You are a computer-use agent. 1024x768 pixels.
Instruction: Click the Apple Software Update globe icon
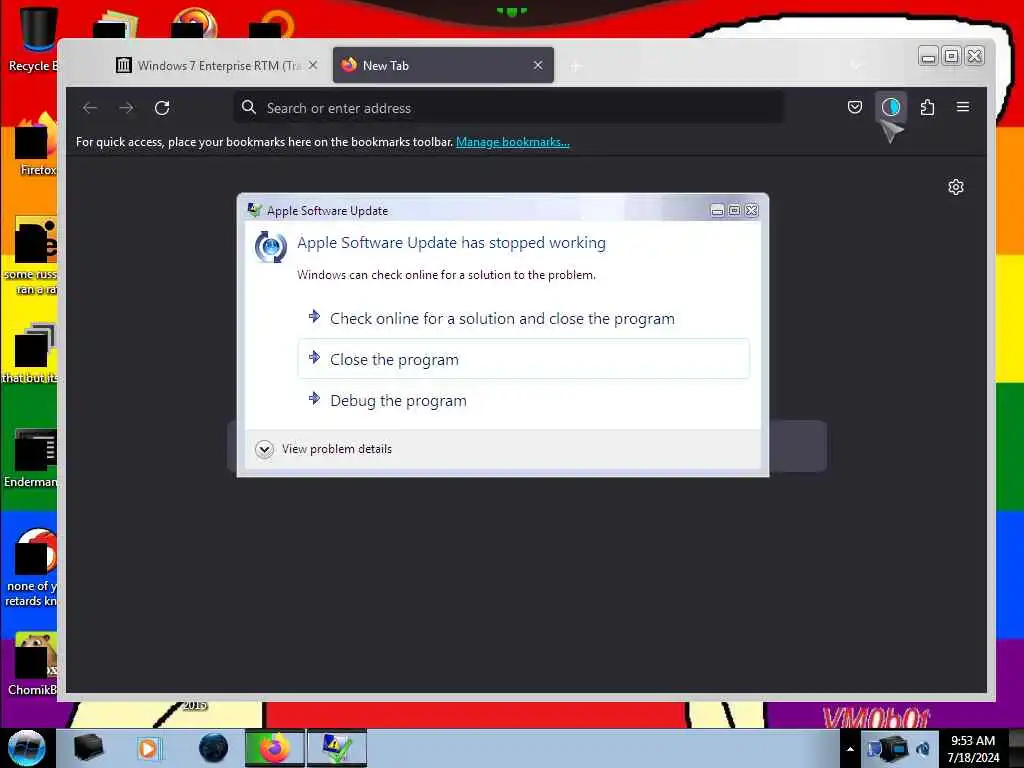(x=270, y=247)
